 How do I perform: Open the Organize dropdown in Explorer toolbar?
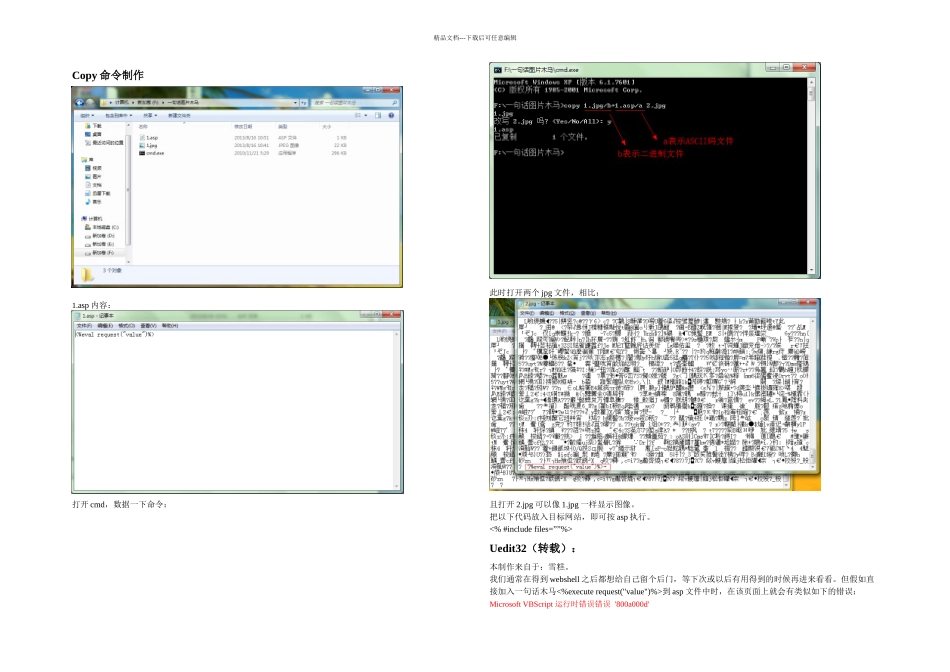(x=87, y=115)
